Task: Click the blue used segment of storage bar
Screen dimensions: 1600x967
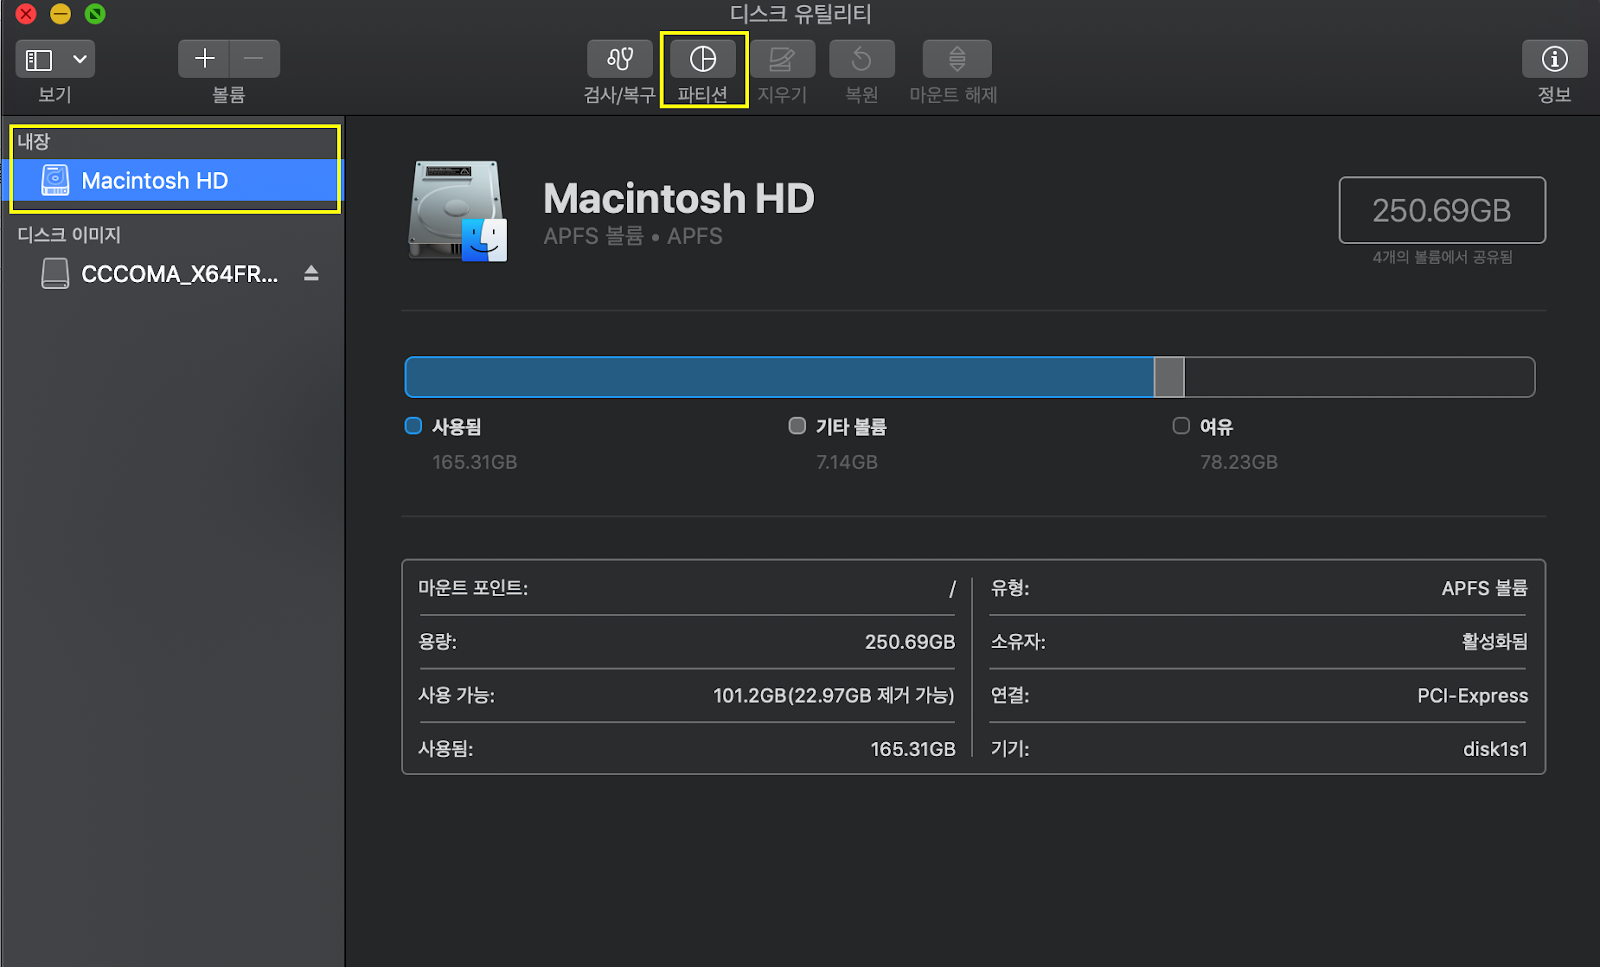Action: pyautogui.click(x=779, y=377)
